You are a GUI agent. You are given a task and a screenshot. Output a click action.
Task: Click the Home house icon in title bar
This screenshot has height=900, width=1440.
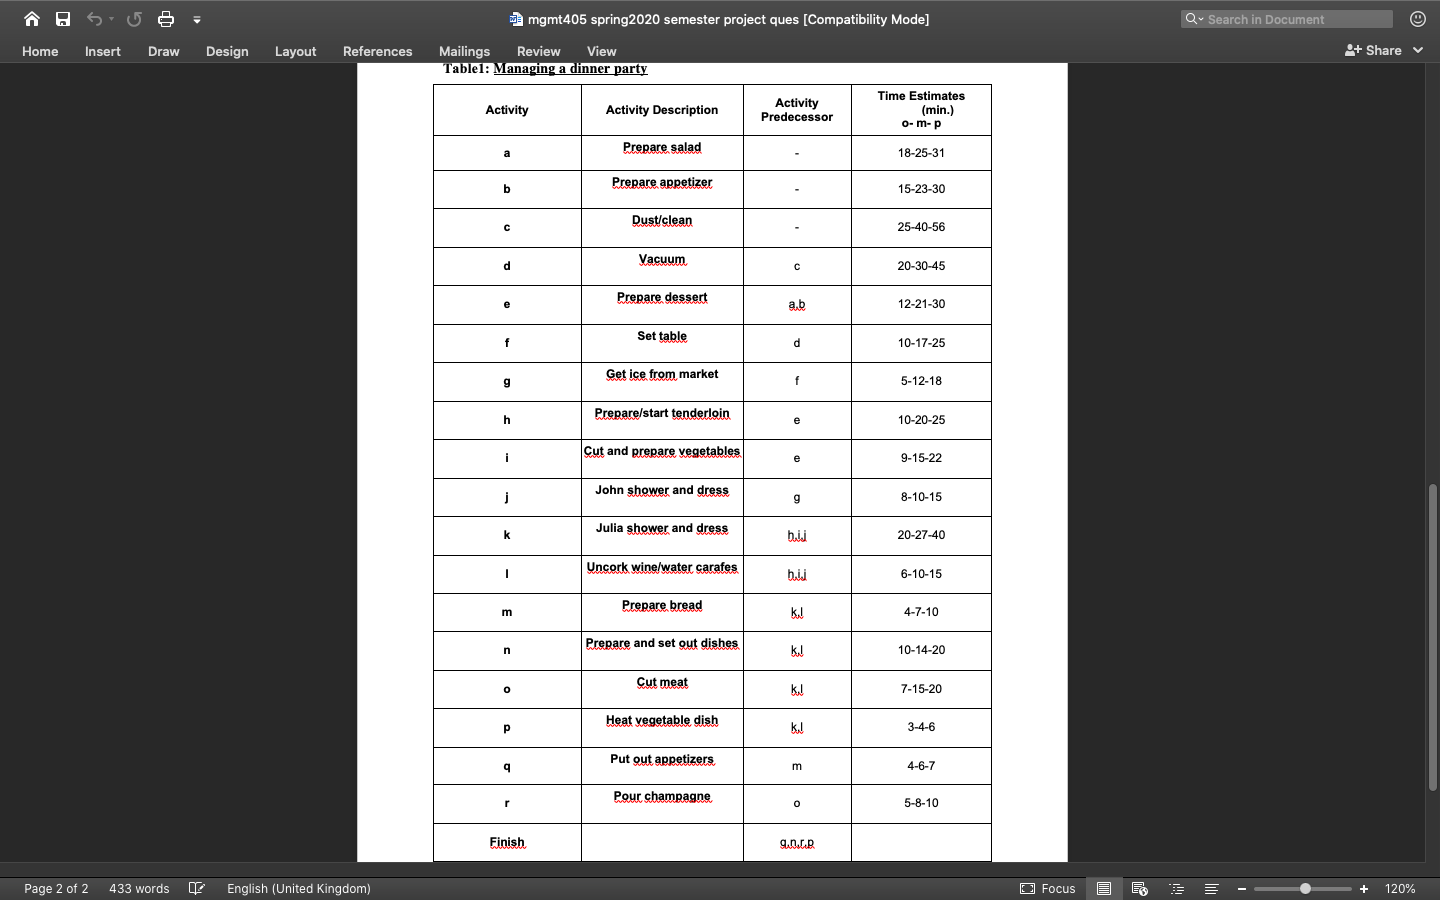pyautogui.click(x=32, y=19)
